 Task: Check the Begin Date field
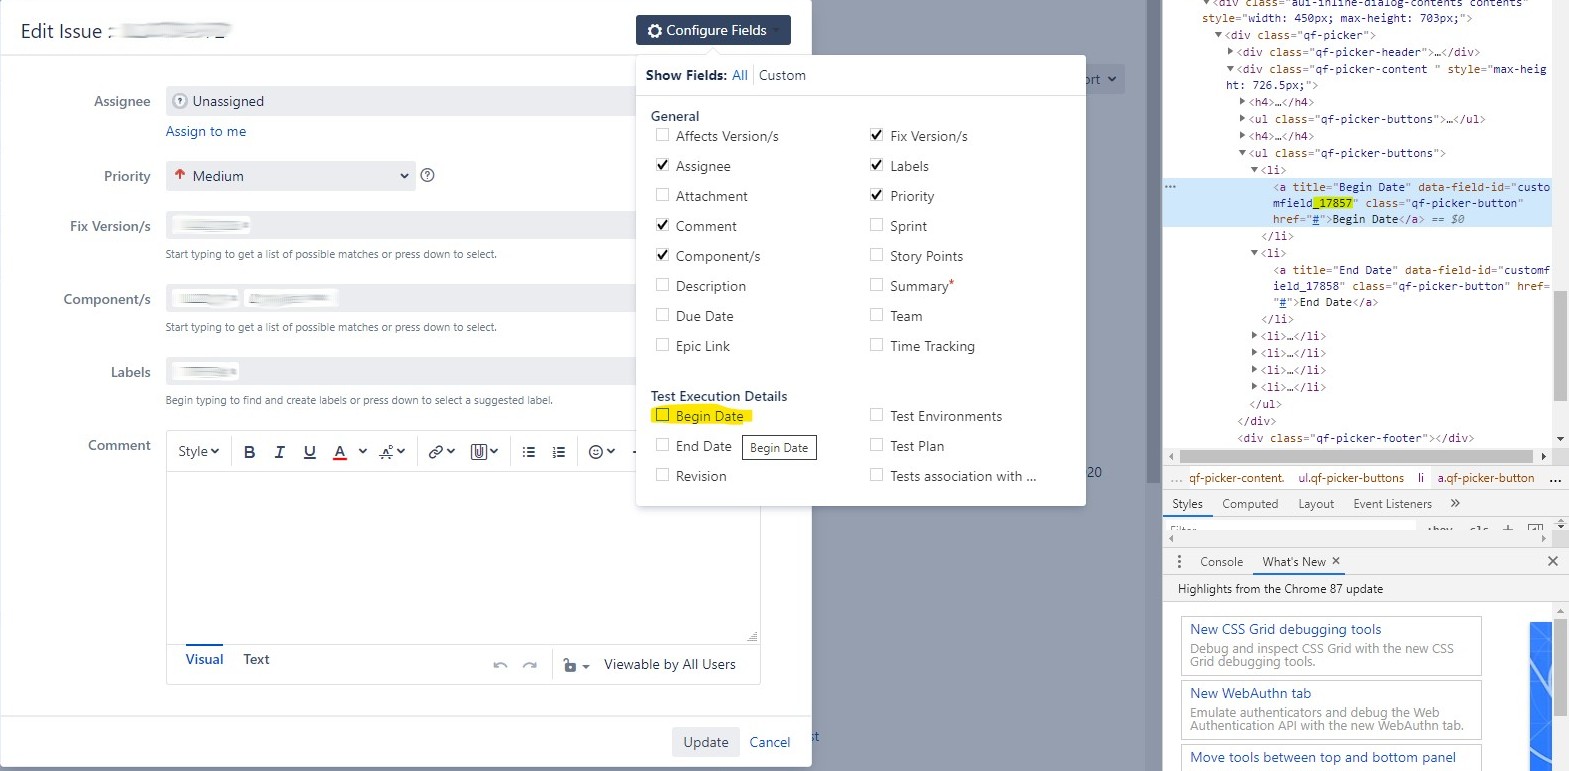[x=662, y=415]
